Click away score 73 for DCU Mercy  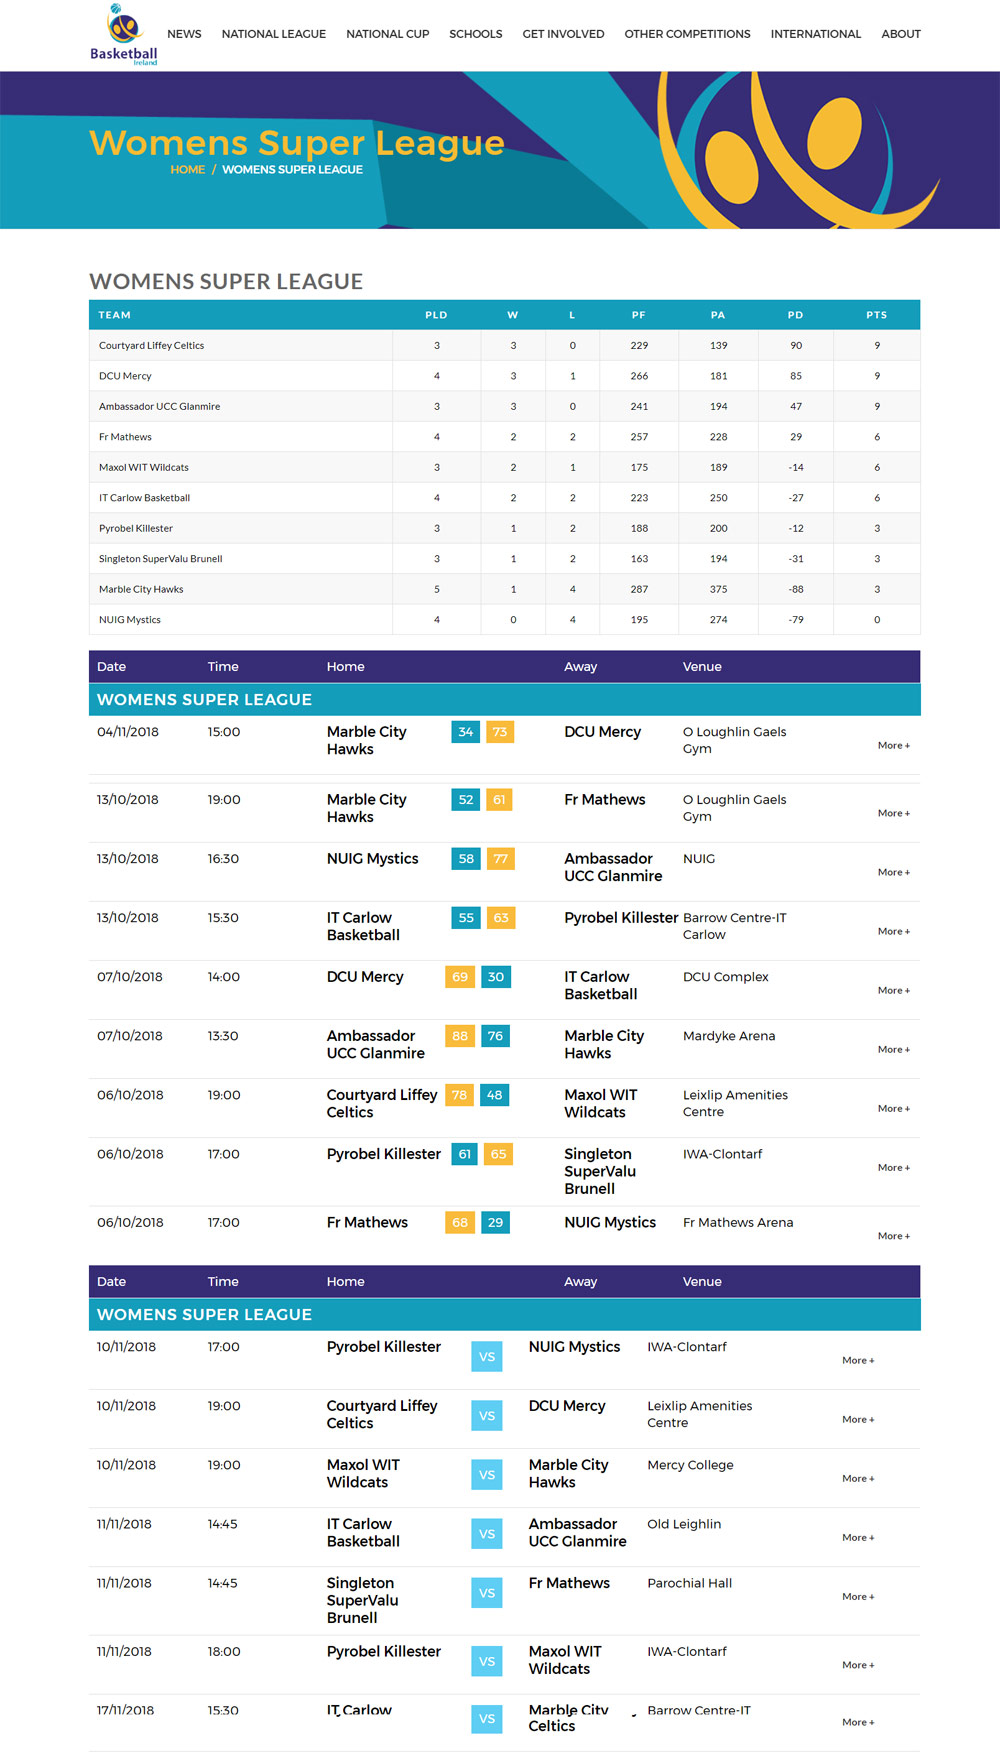pyautogui.click(x=500, y=732)
